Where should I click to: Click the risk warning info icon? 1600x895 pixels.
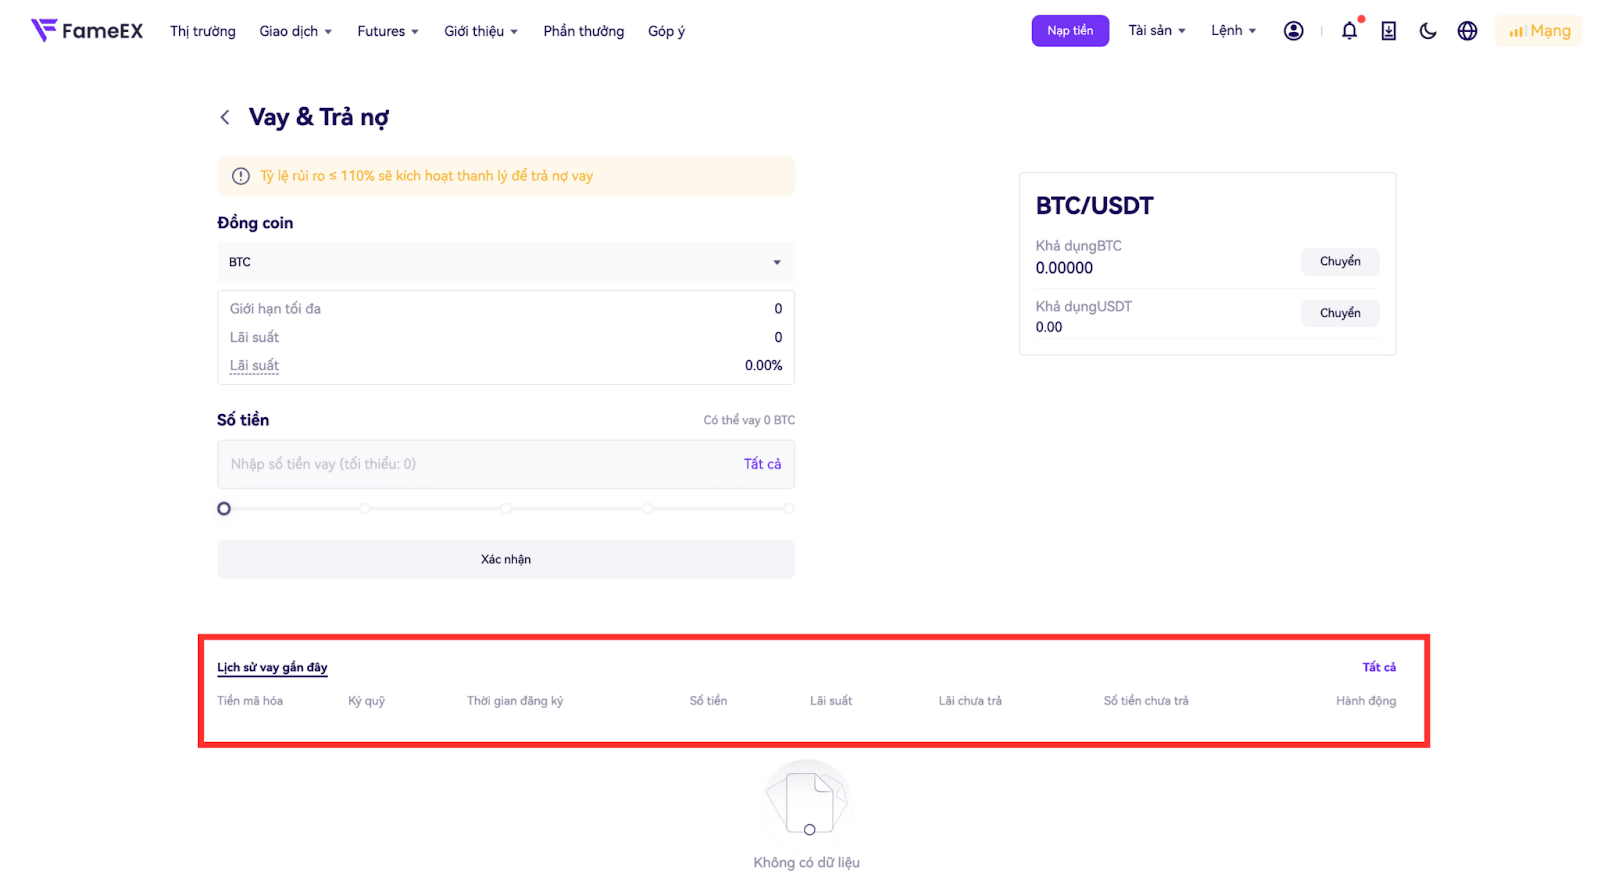(x=241, y=176)
